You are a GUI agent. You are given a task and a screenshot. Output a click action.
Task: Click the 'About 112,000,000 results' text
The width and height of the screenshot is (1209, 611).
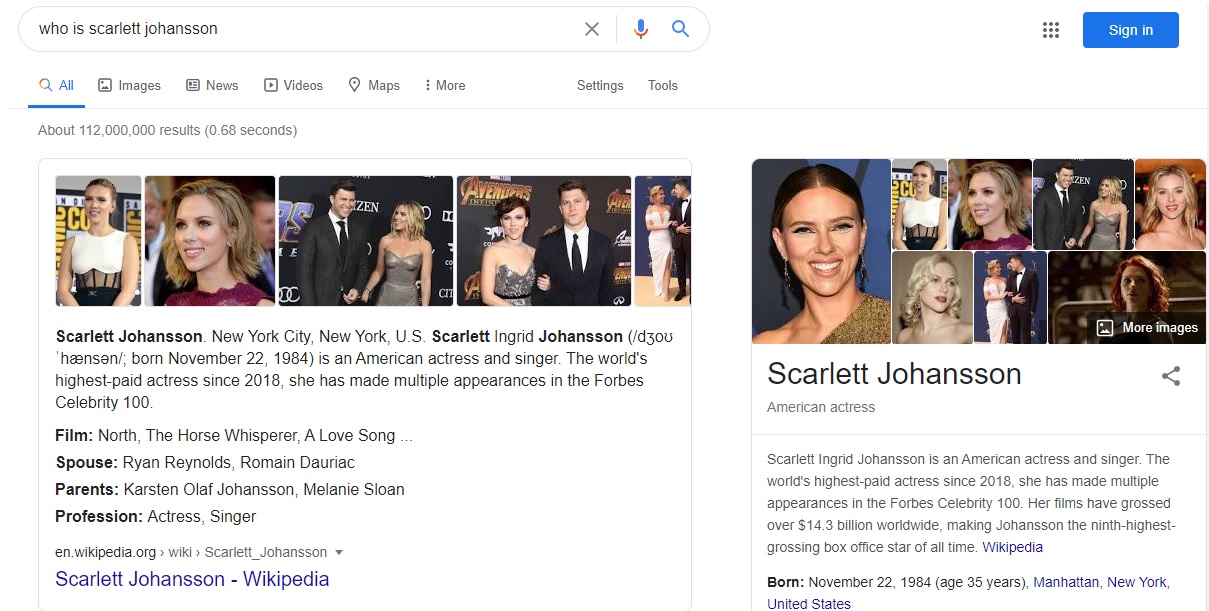pos(167,130)
